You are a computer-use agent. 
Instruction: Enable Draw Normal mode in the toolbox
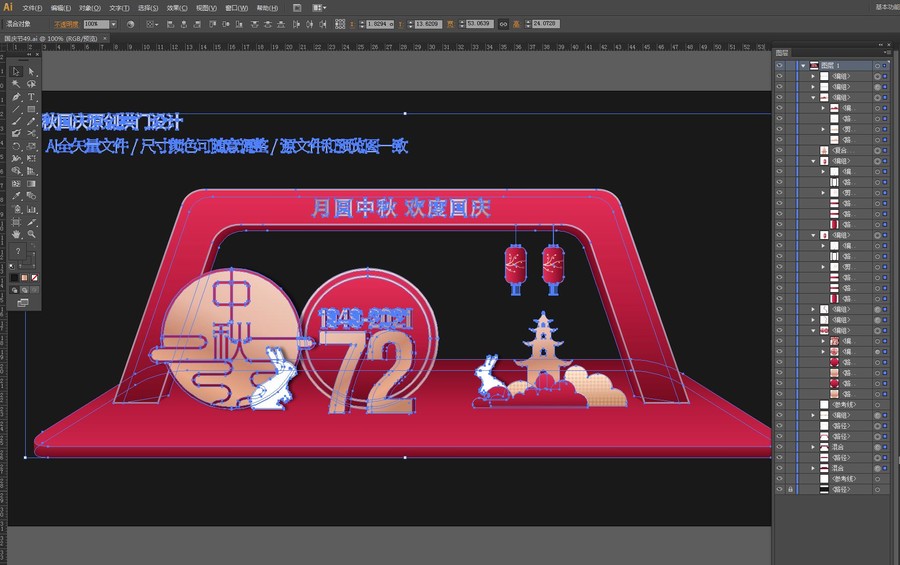click(14, 290)
